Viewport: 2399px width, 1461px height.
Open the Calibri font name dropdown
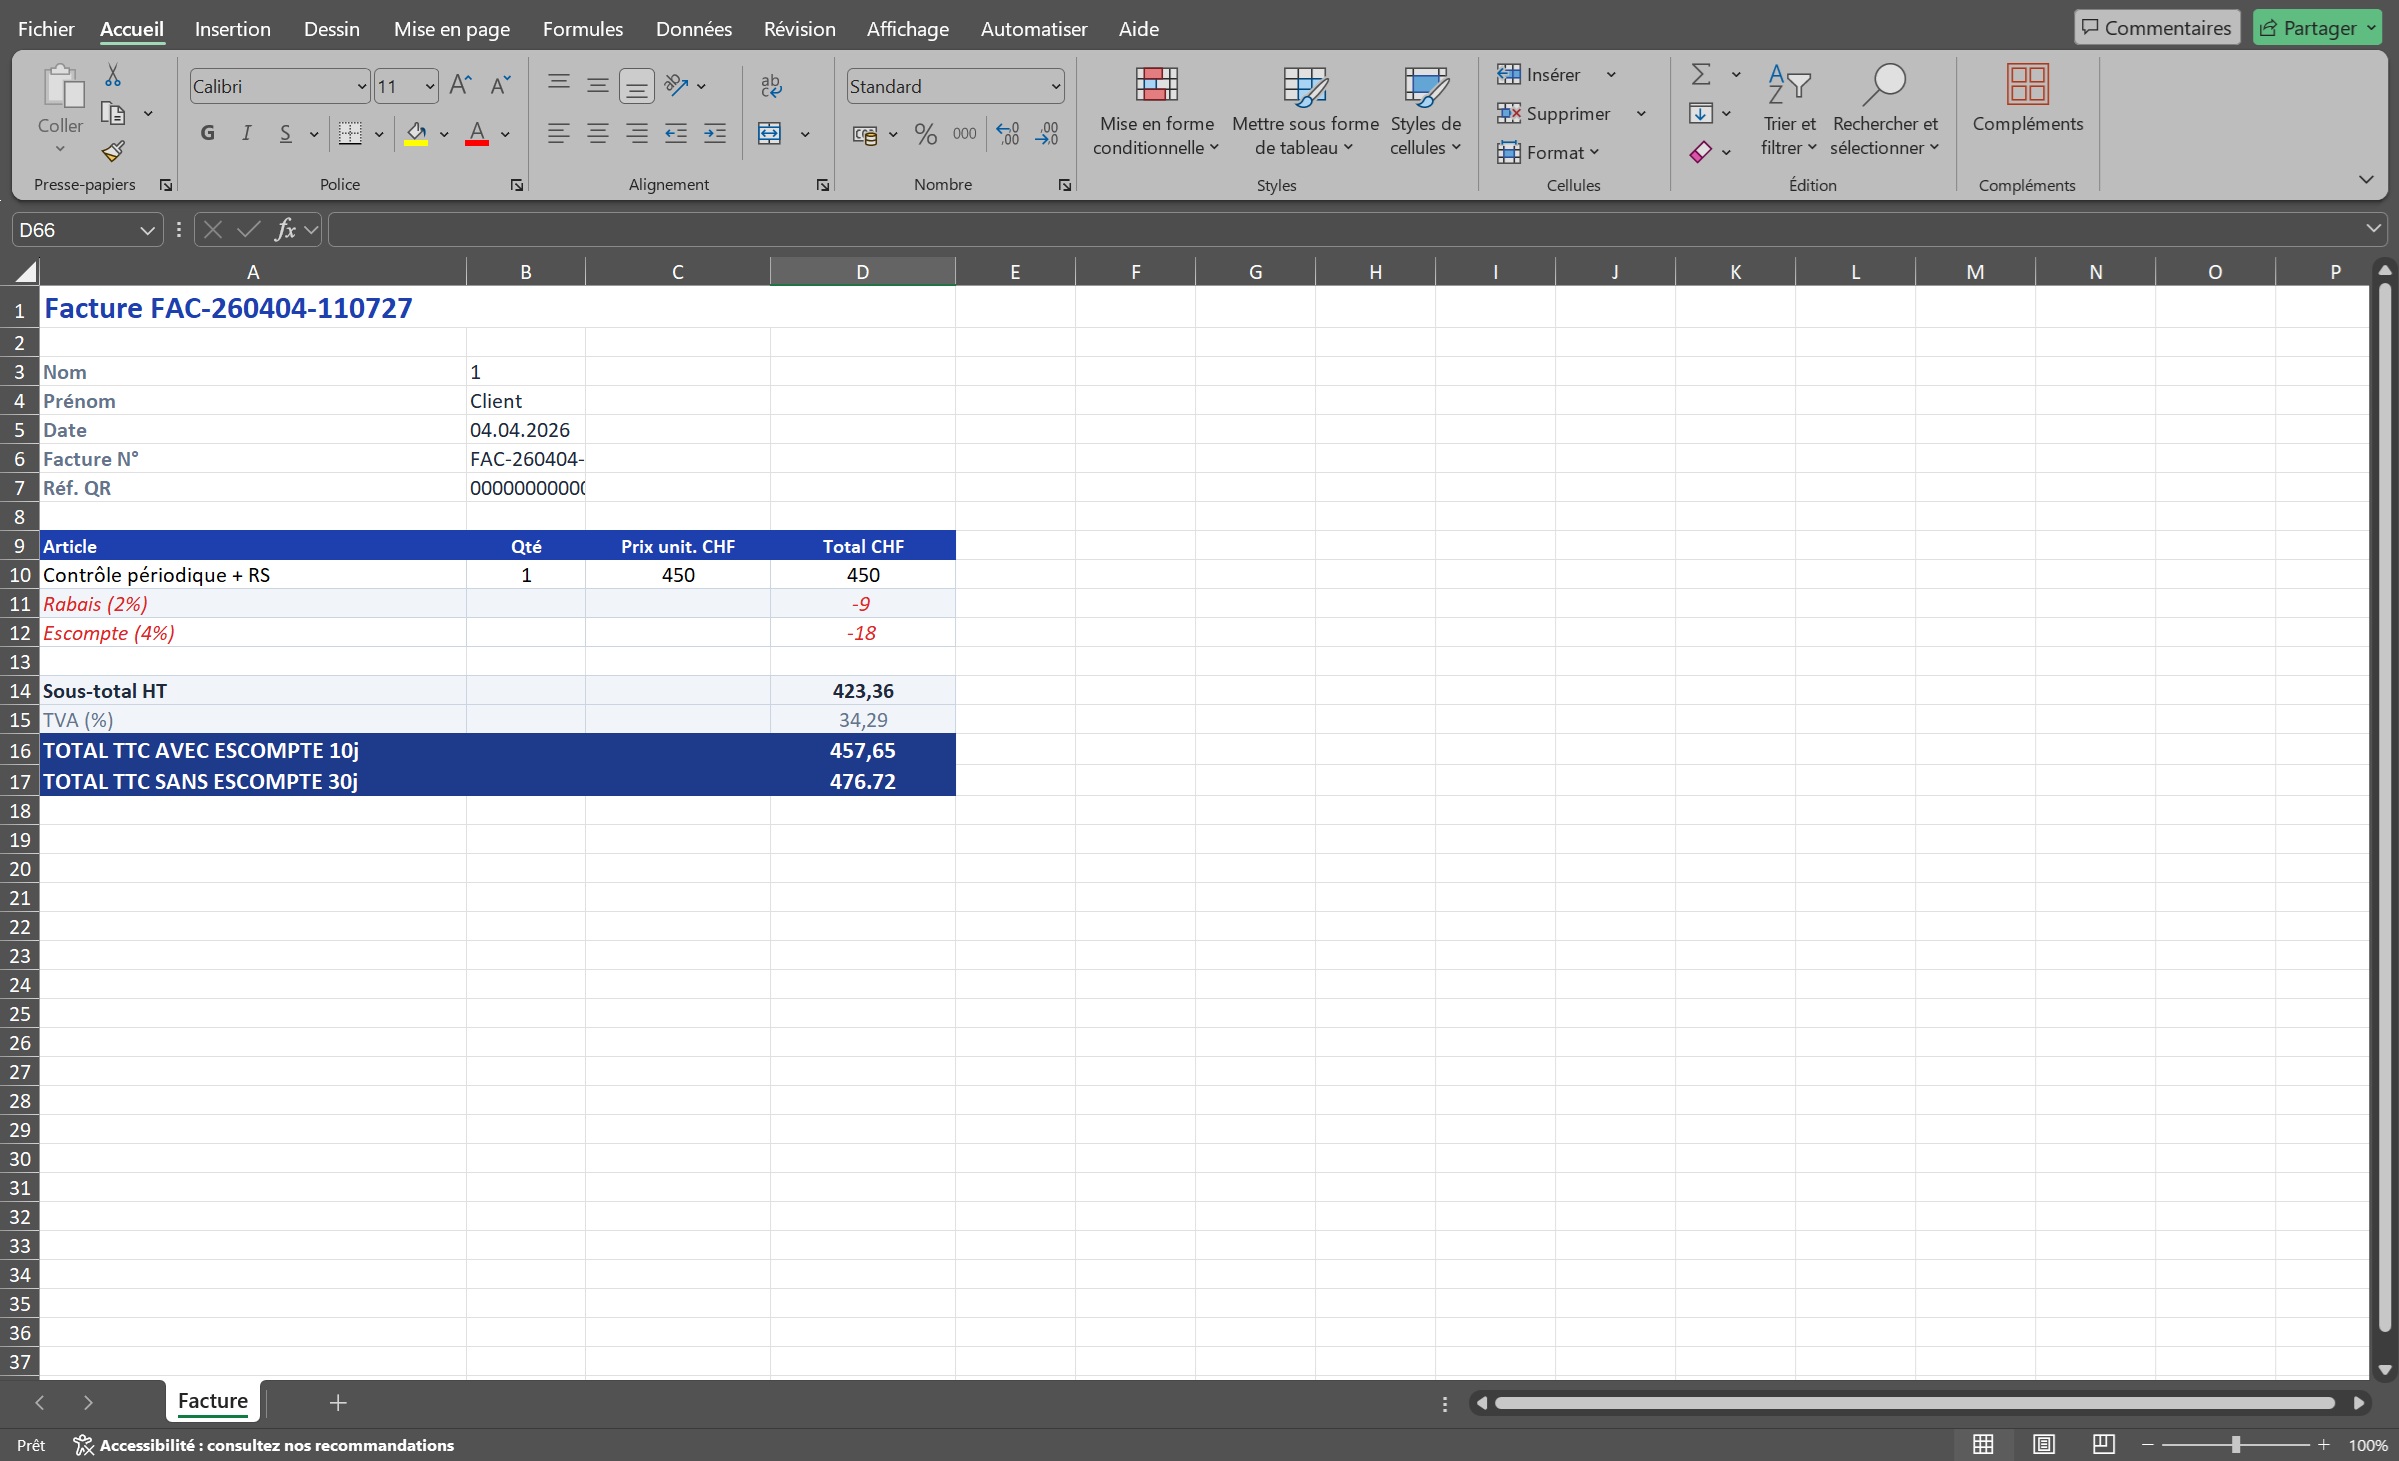361,87
